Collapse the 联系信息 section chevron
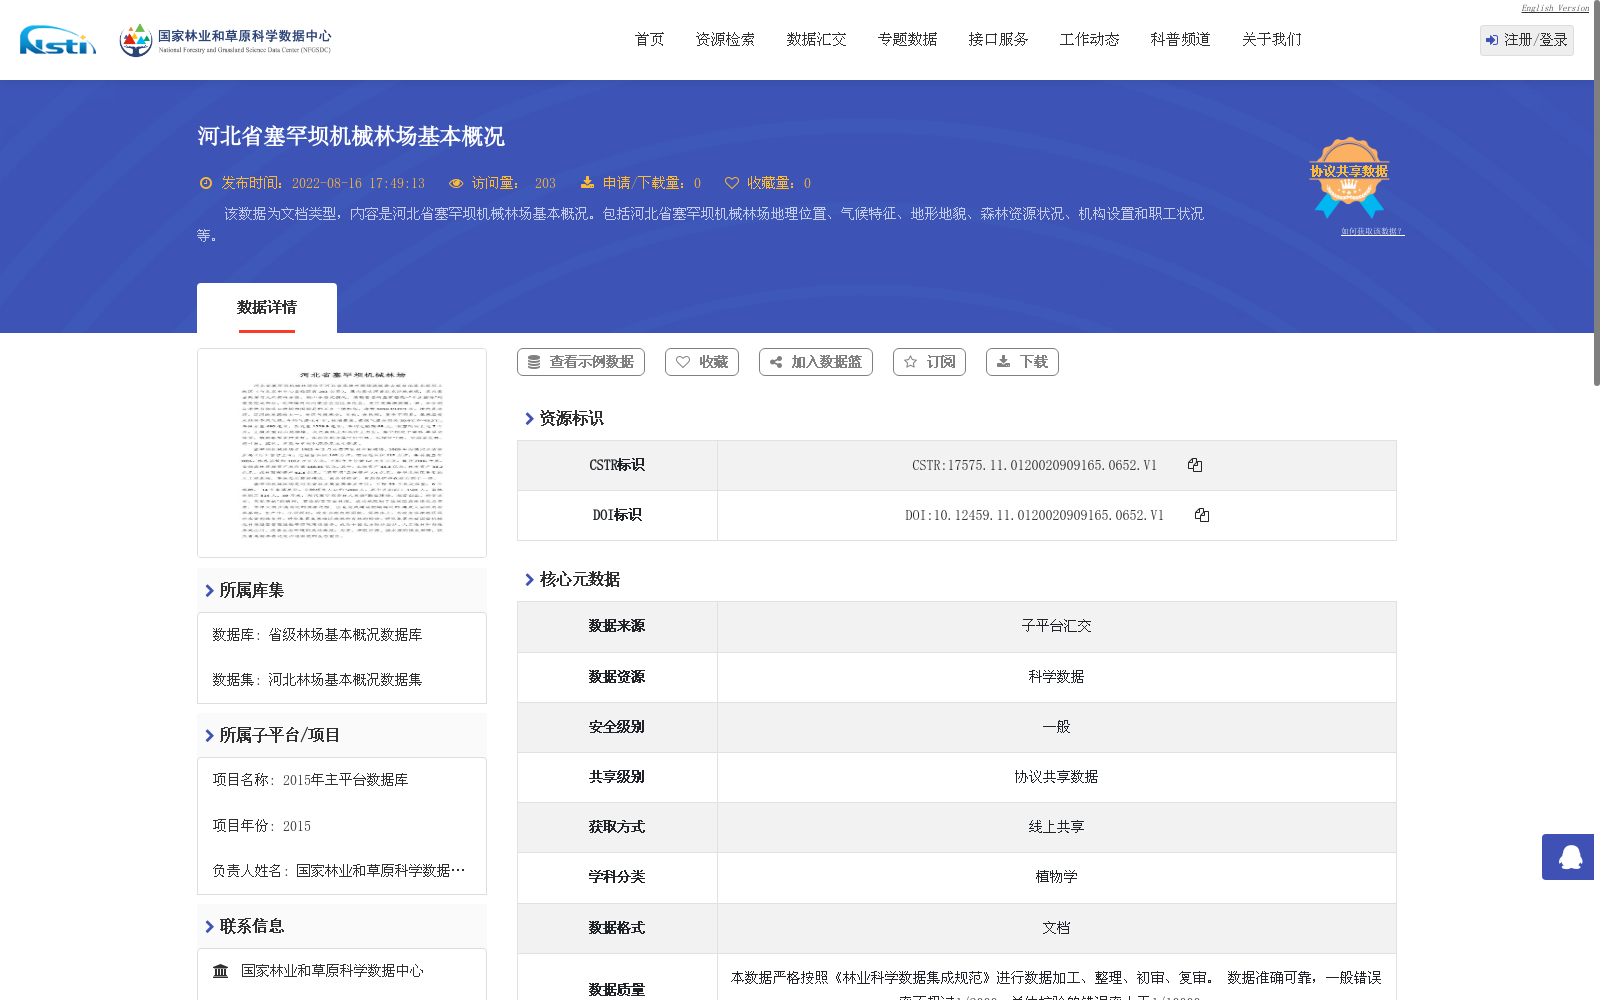 [x=208, y=926]
